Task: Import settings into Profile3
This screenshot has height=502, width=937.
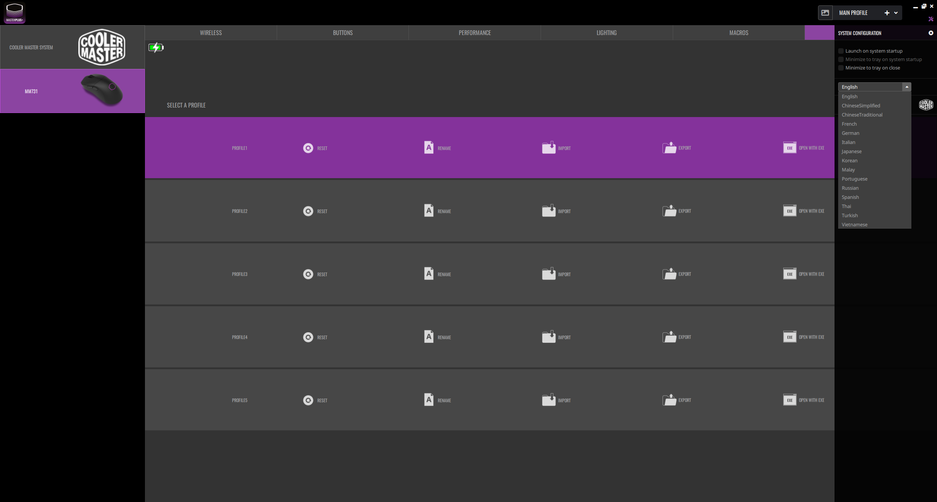Action: point(549,274)
